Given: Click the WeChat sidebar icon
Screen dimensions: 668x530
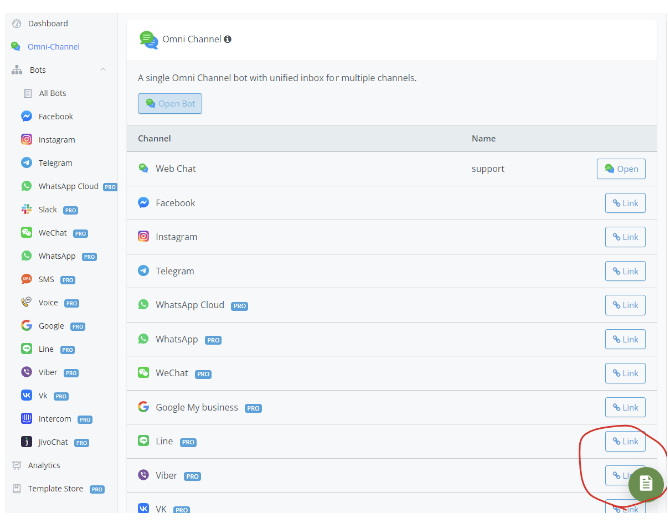Looking at the screenshot, I should [26, 233].
